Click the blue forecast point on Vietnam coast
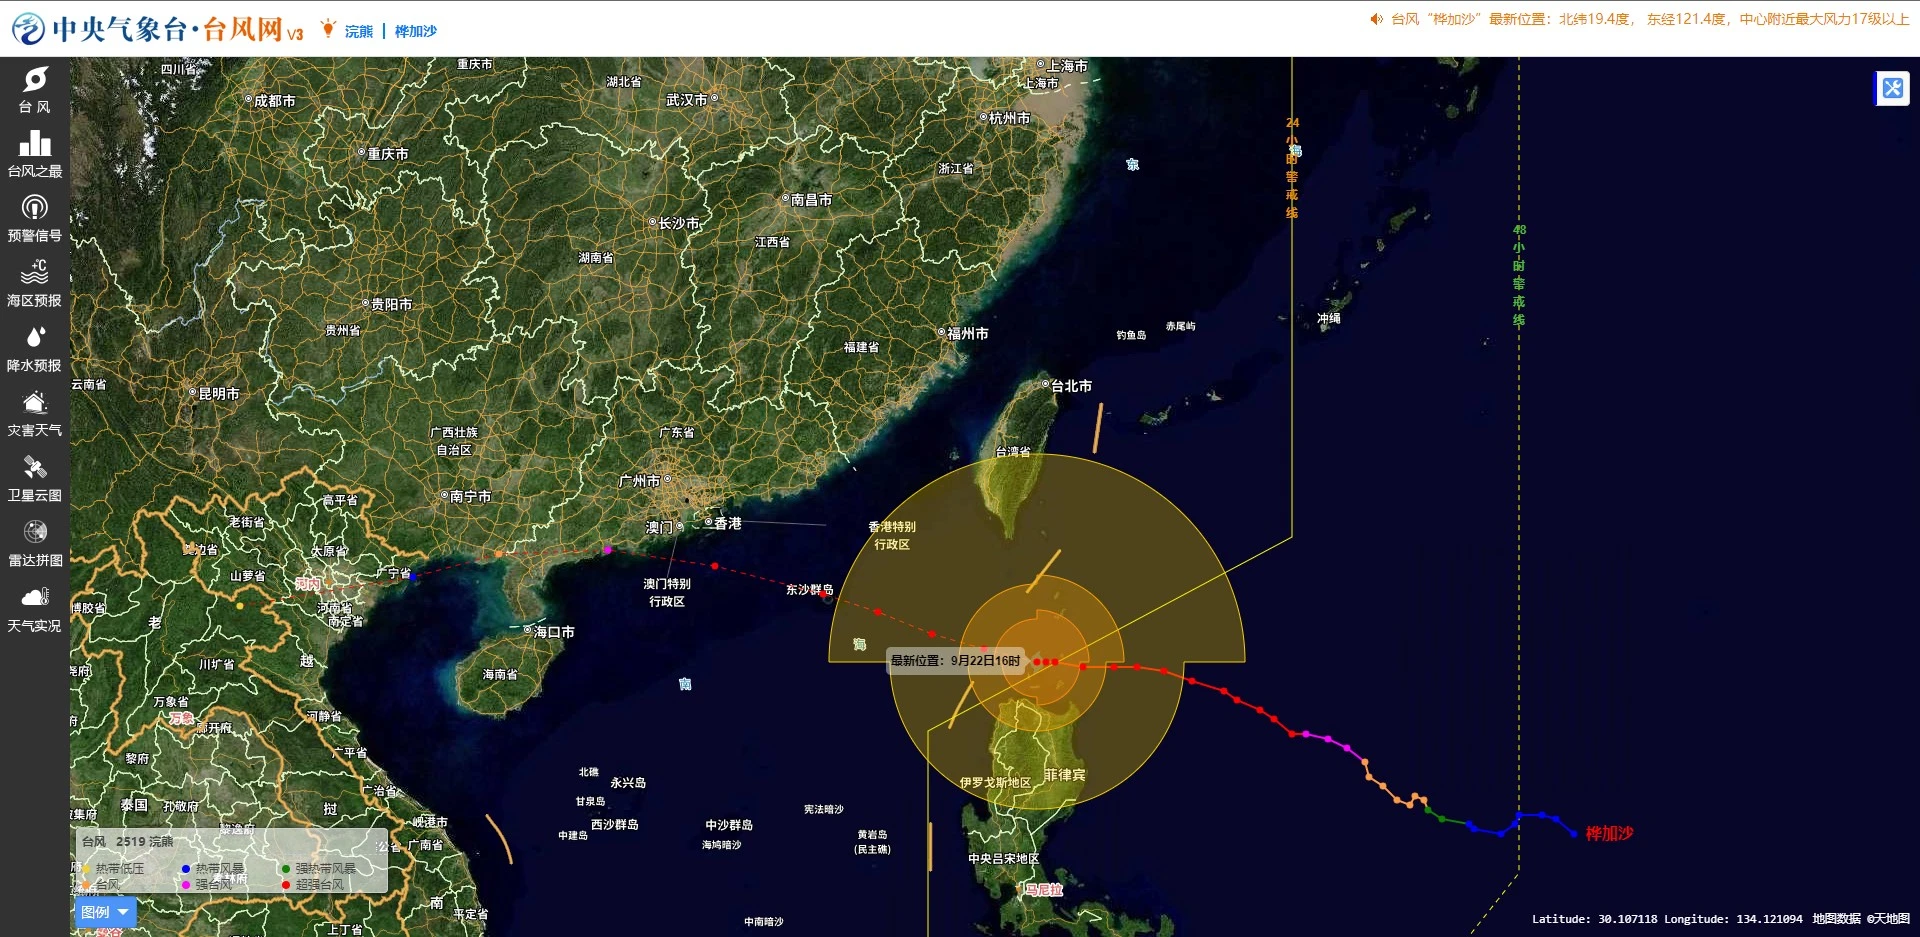Screen dimensions: 1920x937 point(413,576)
